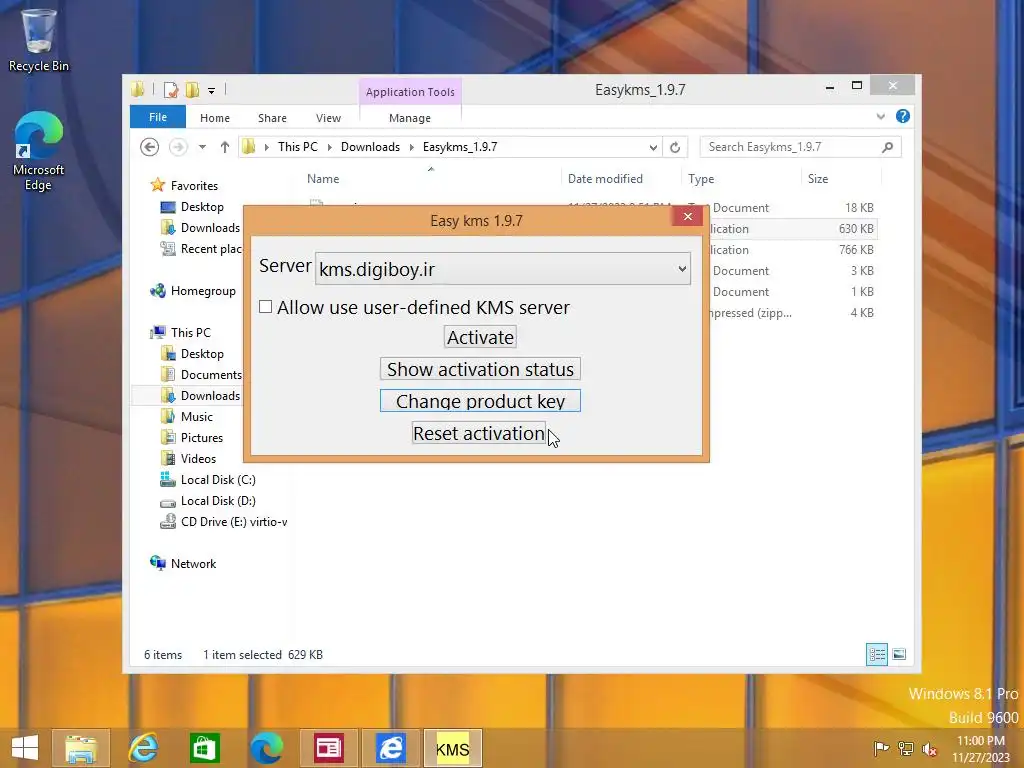Switch to the Share ribbon tab

pyautogui.click(x=272, y=118)
